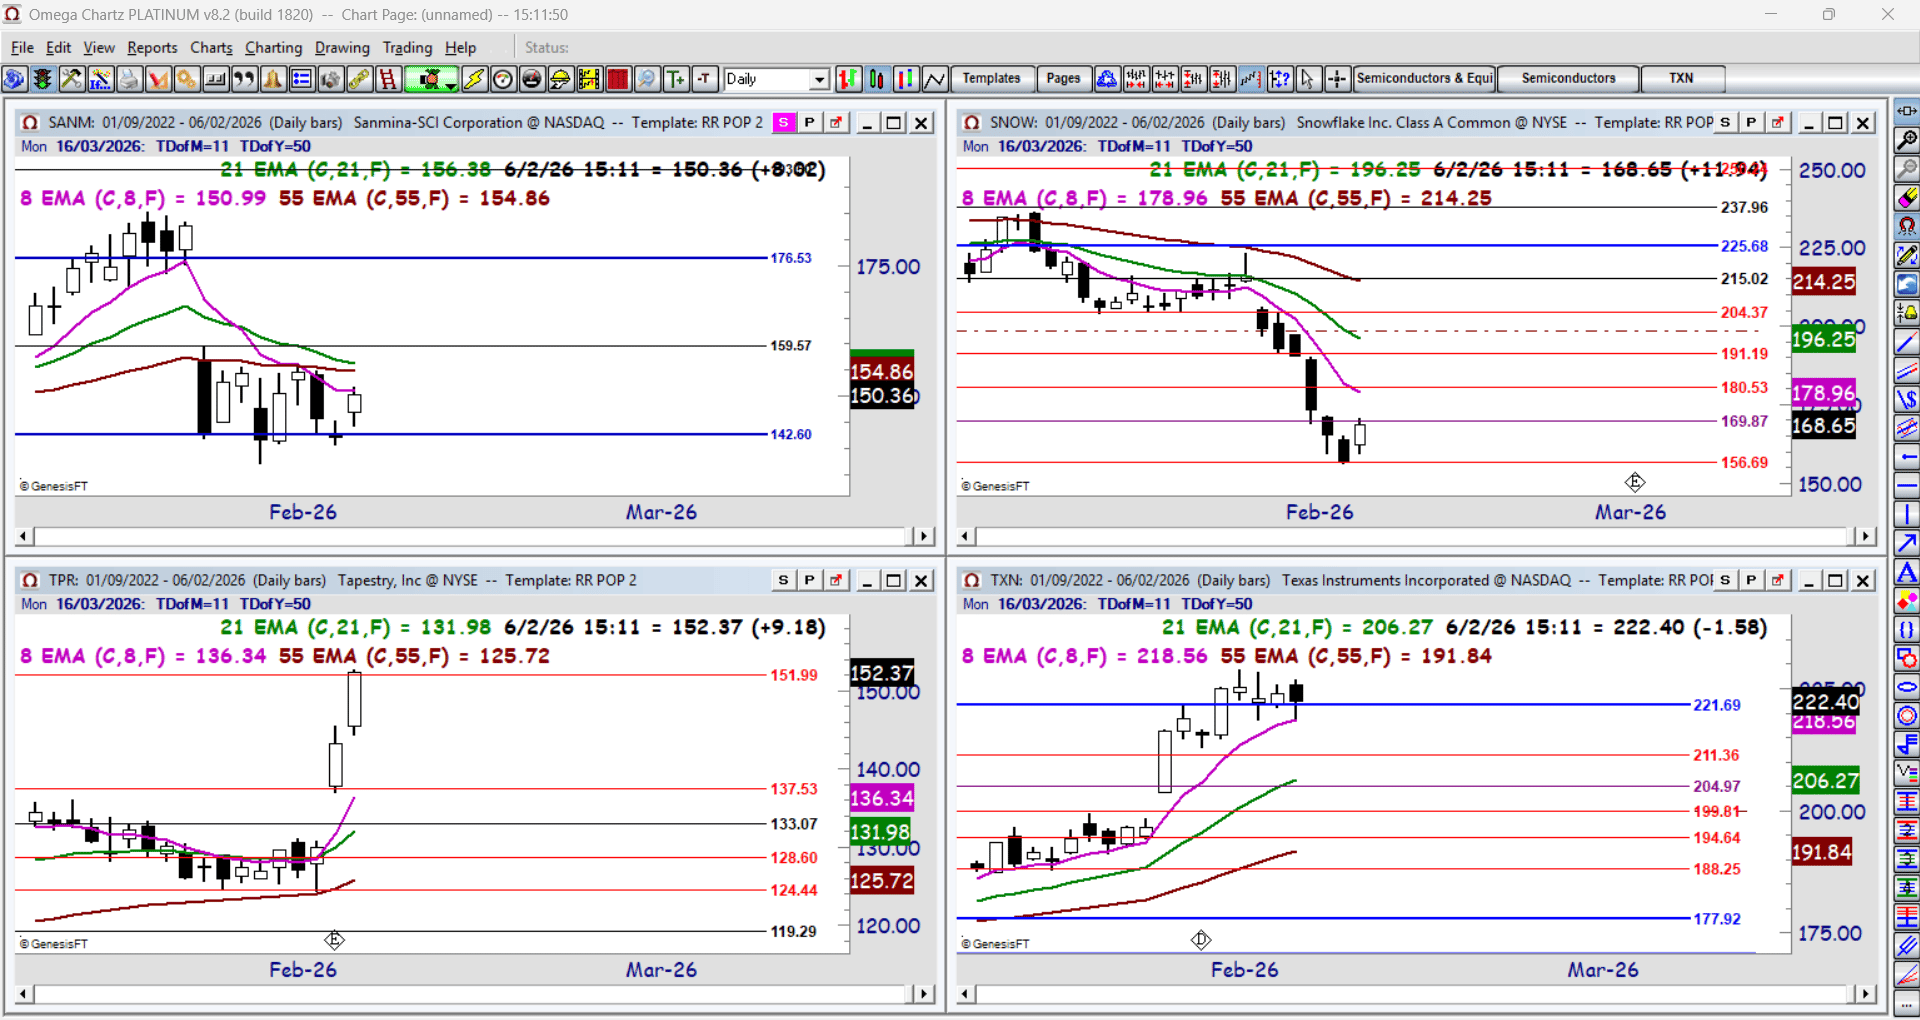
Task: Click the speedometer gauge toolbar icon
Action: point(503,79)
